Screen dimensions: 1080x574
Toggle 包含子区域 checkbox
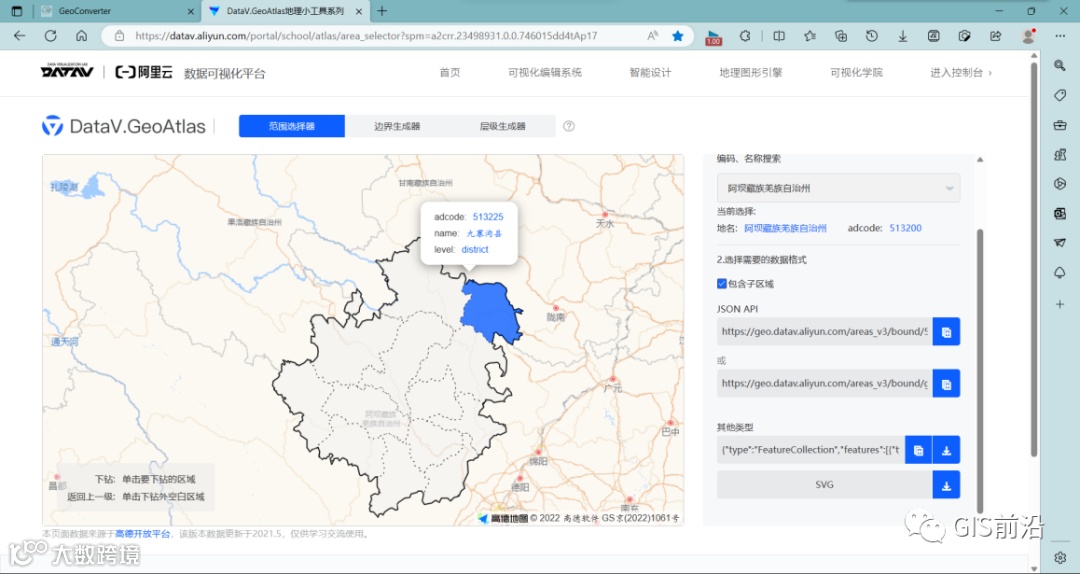(x=722, y=283)
